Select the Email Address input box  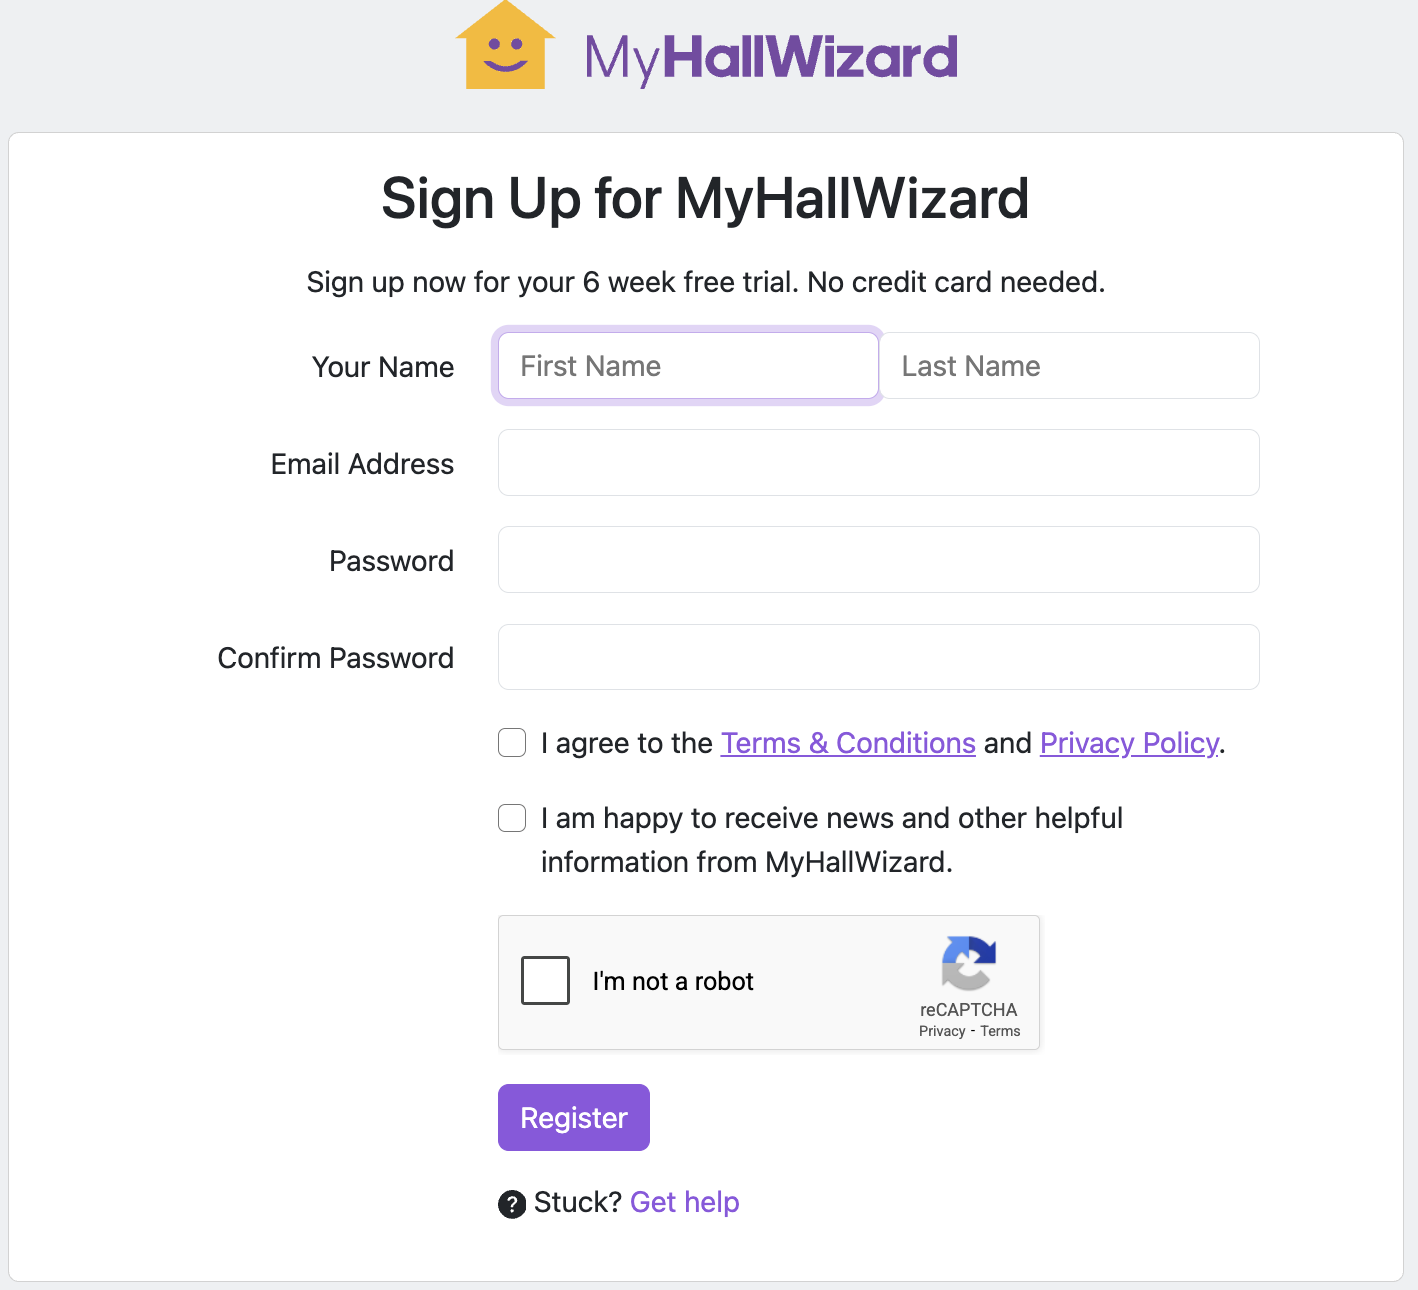878,463
